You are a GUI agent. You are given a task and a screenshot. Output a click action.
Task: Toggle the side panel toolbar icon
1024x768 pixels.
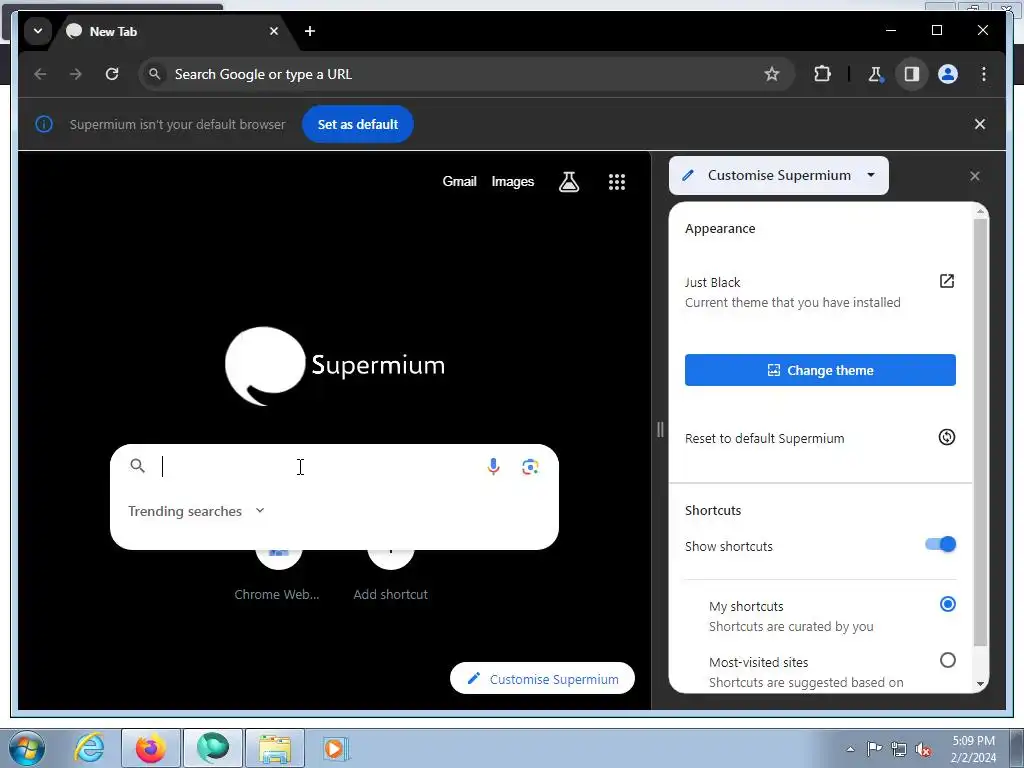(x=912, y=74)
